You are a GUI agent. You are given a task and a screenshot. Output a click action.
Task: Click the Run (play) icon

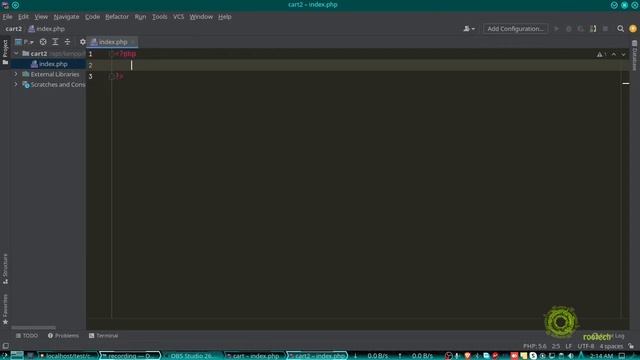(556, 29)
